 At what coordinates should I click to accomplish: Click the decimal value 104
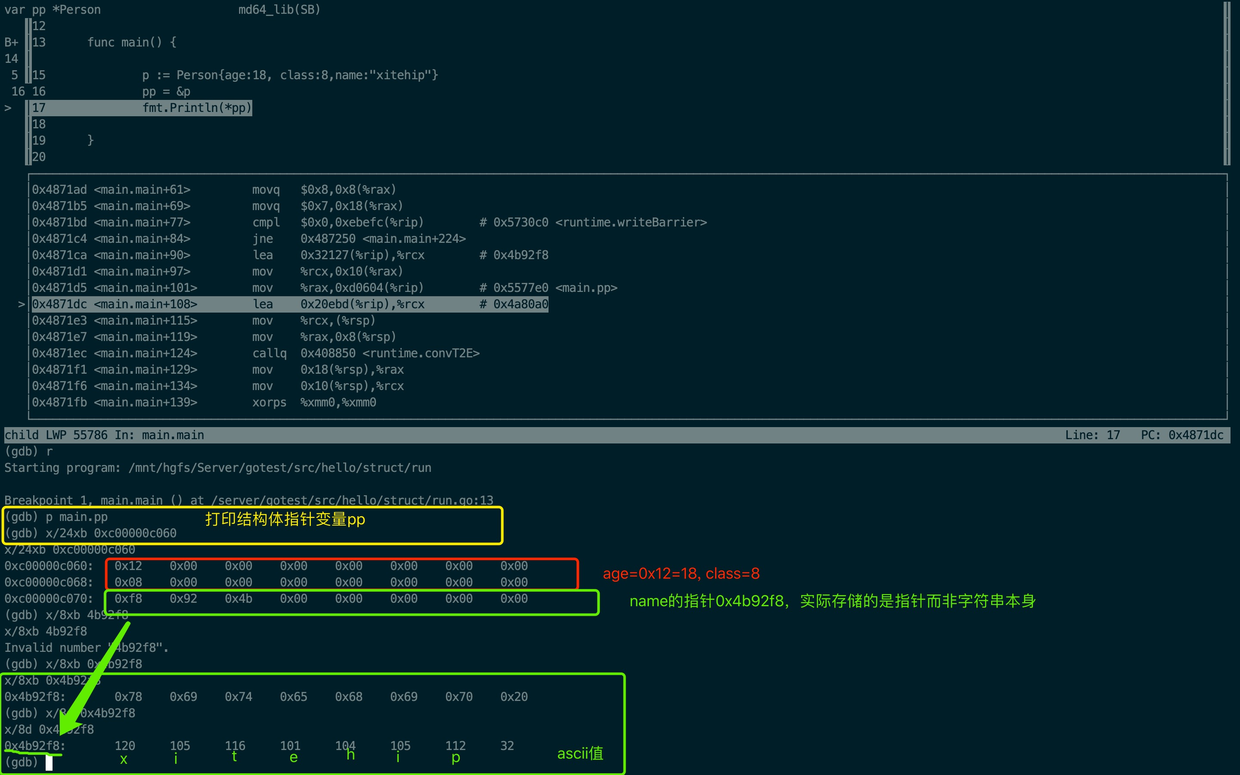345,746
